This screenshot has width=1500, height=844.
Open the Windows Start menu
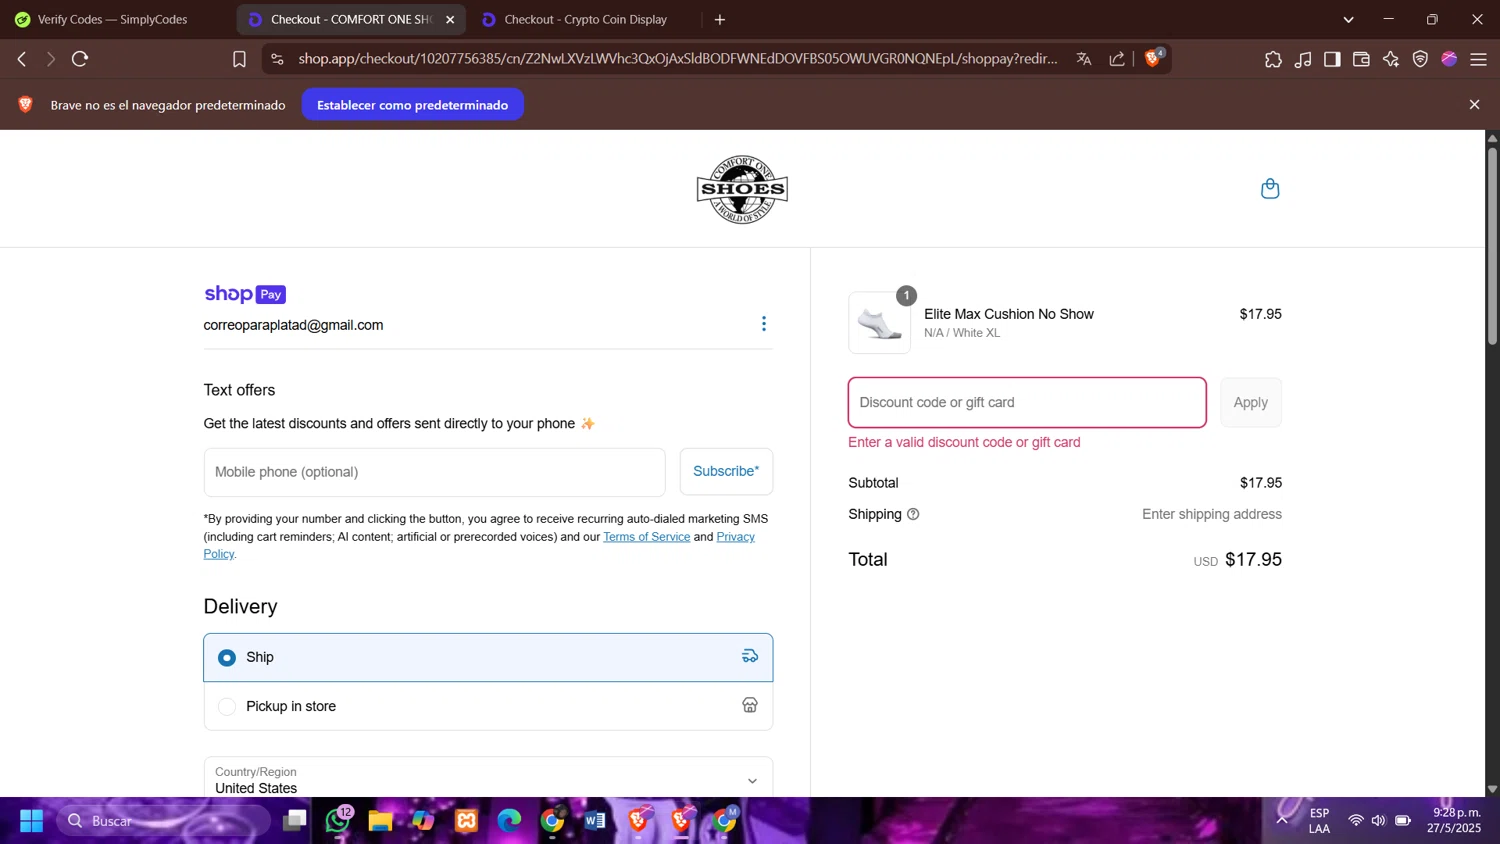[x=31, y=821]
